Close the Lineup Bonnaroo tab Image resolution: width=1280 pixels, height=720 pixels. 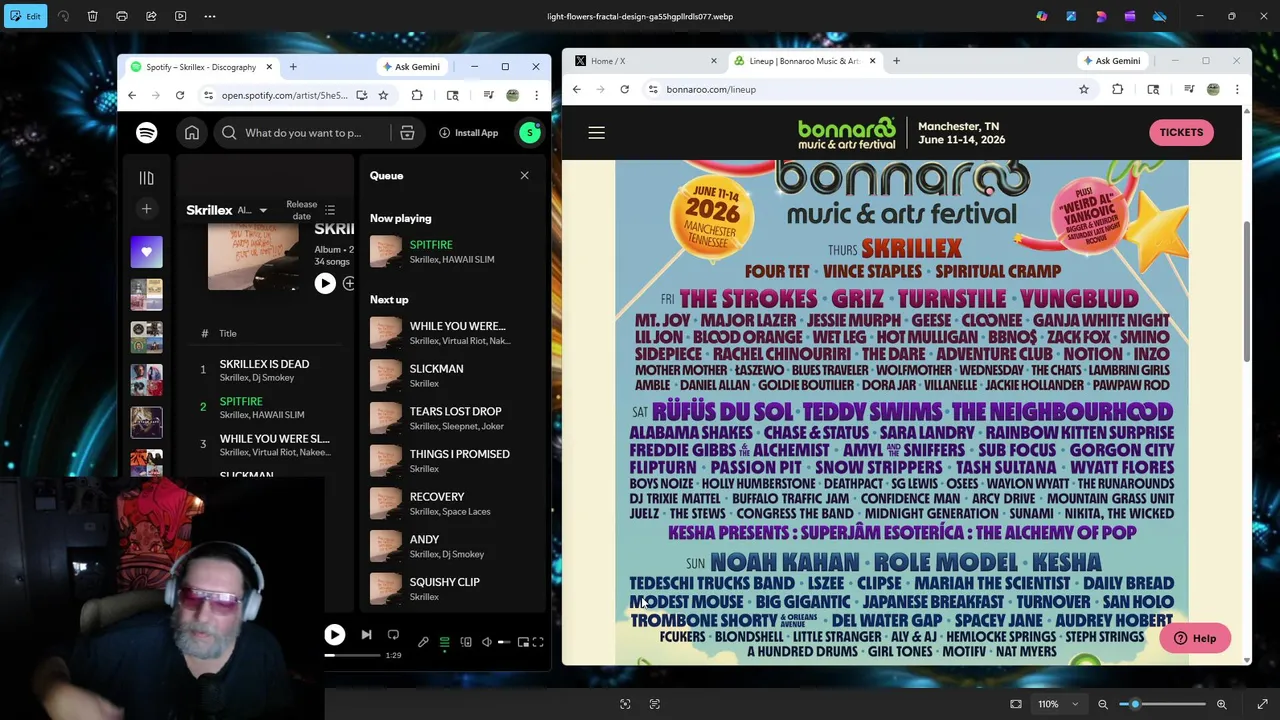click(872, 61)
